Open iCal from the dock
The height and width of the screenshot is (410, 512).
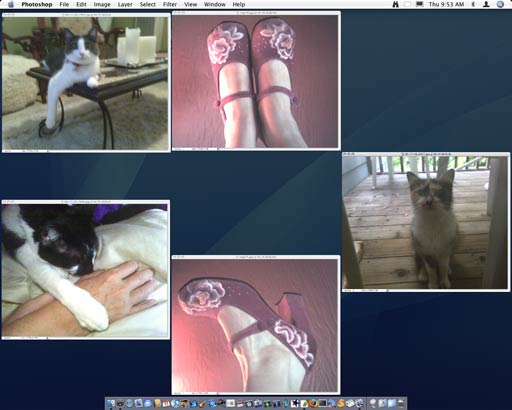[166, 404]
